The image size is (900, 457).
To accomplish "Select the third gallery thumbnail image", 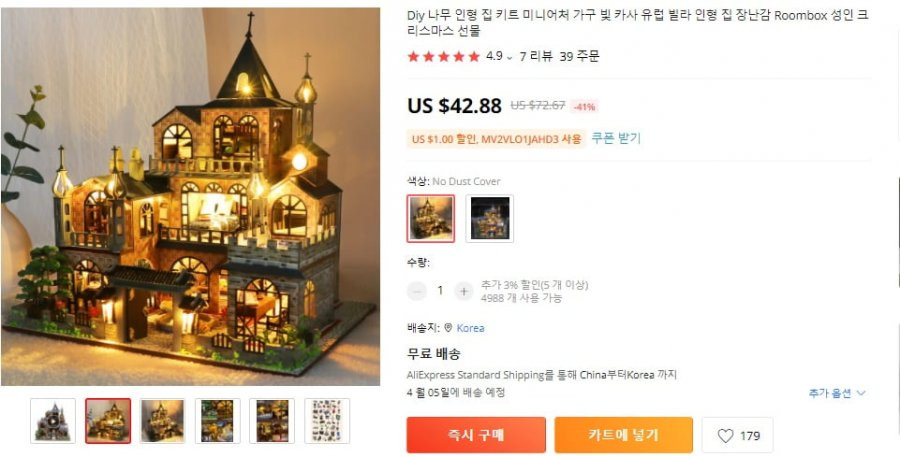I will pos(162,421).
